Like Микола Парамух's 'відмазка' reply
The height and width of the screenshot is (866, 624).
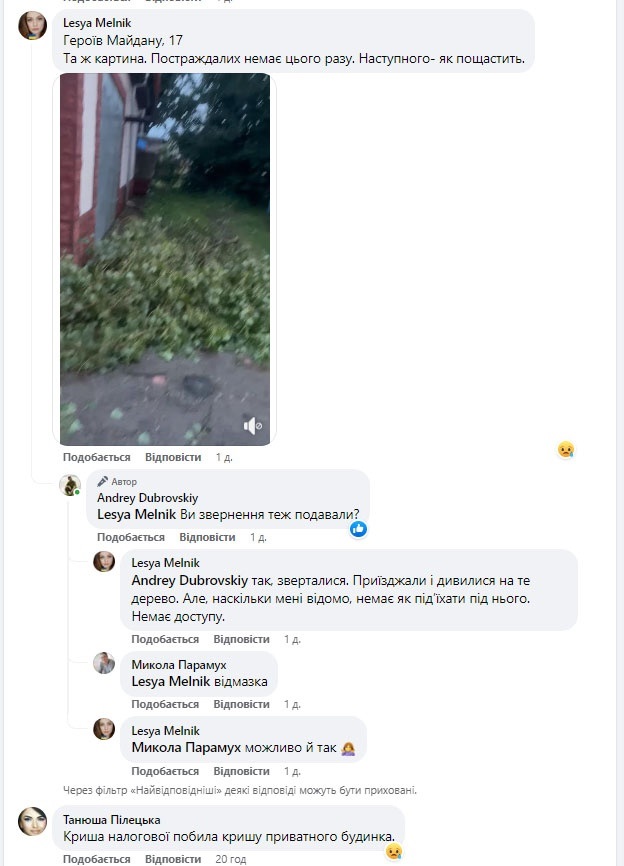coord(165,704)
